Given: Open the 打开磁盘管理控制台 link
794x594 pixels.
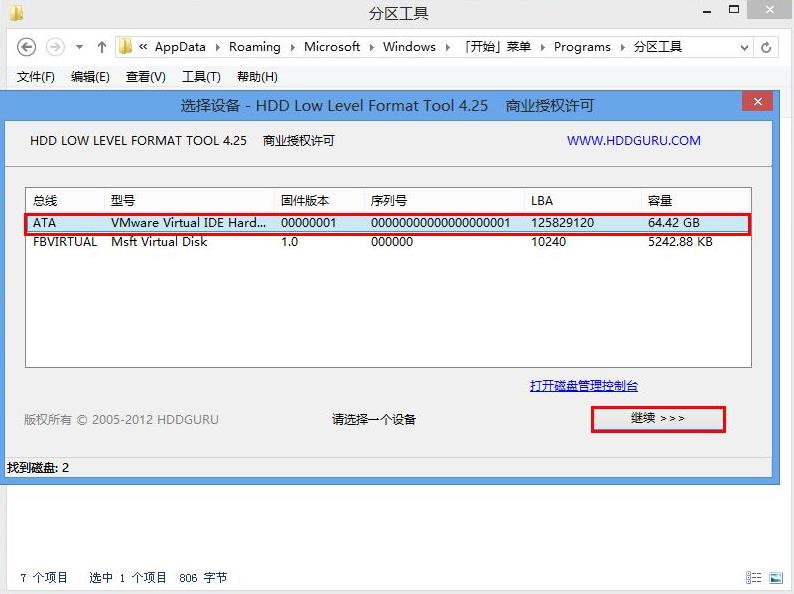Looking at the screenshot, I should coord(583,386).
